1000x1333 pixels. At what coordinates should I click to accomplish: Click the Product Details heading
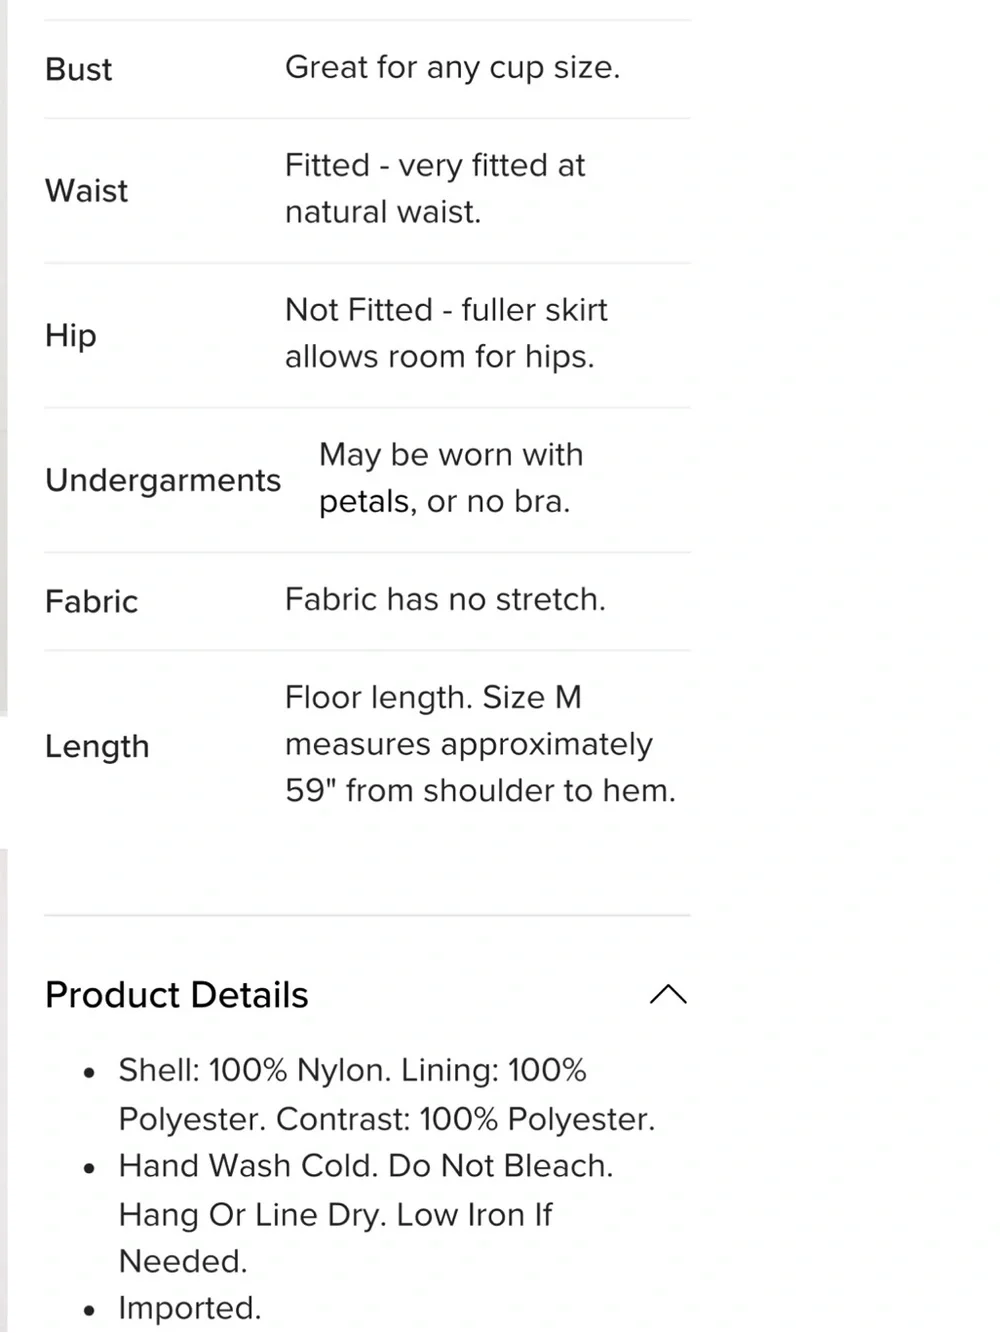[x=177, y=995]
